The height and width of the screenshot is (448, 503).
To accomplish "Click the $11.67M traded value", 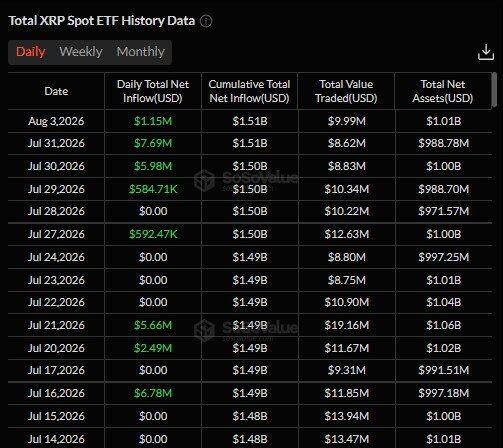I will 347,348.
